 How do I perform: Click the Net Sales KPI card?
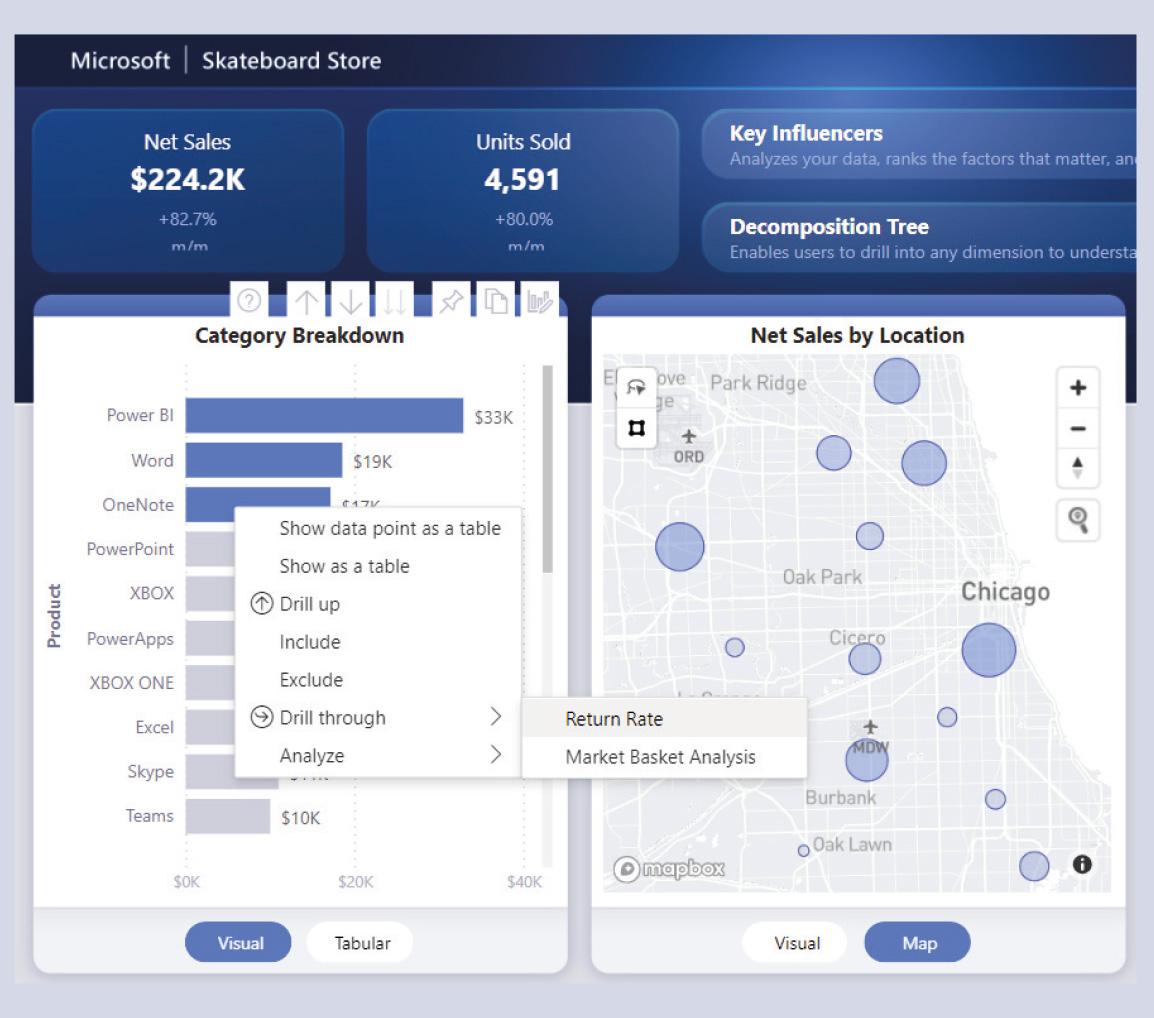(188, 191)
